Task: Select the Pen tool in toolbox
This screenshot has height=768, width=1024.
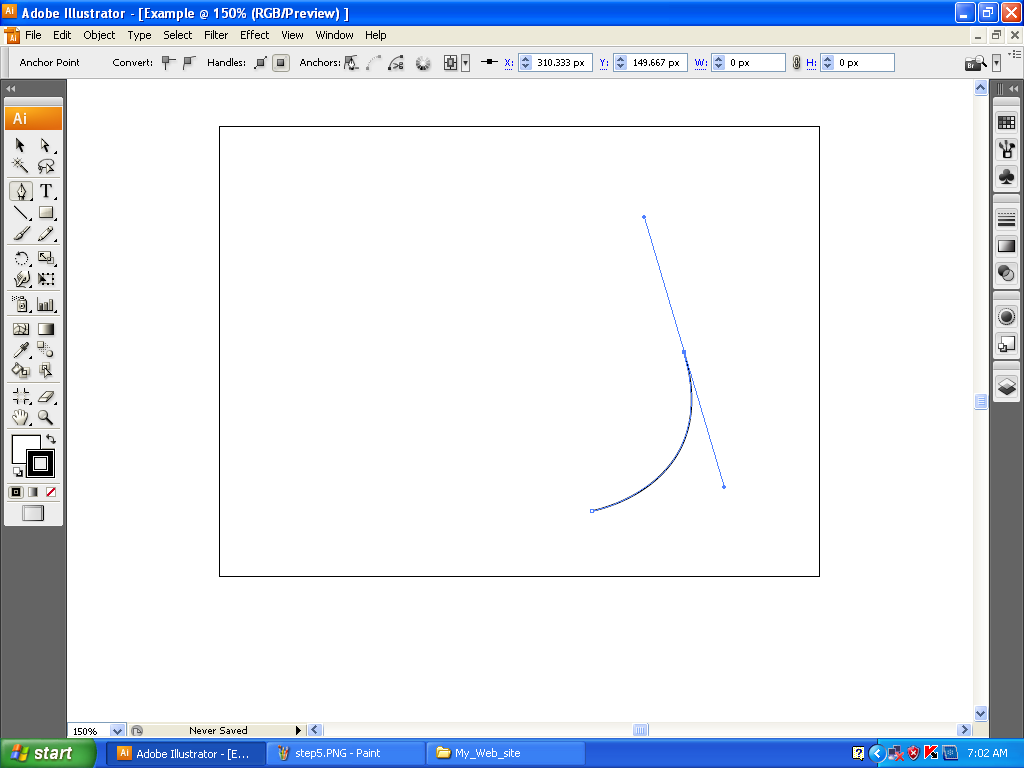Action: click(21, 191)
